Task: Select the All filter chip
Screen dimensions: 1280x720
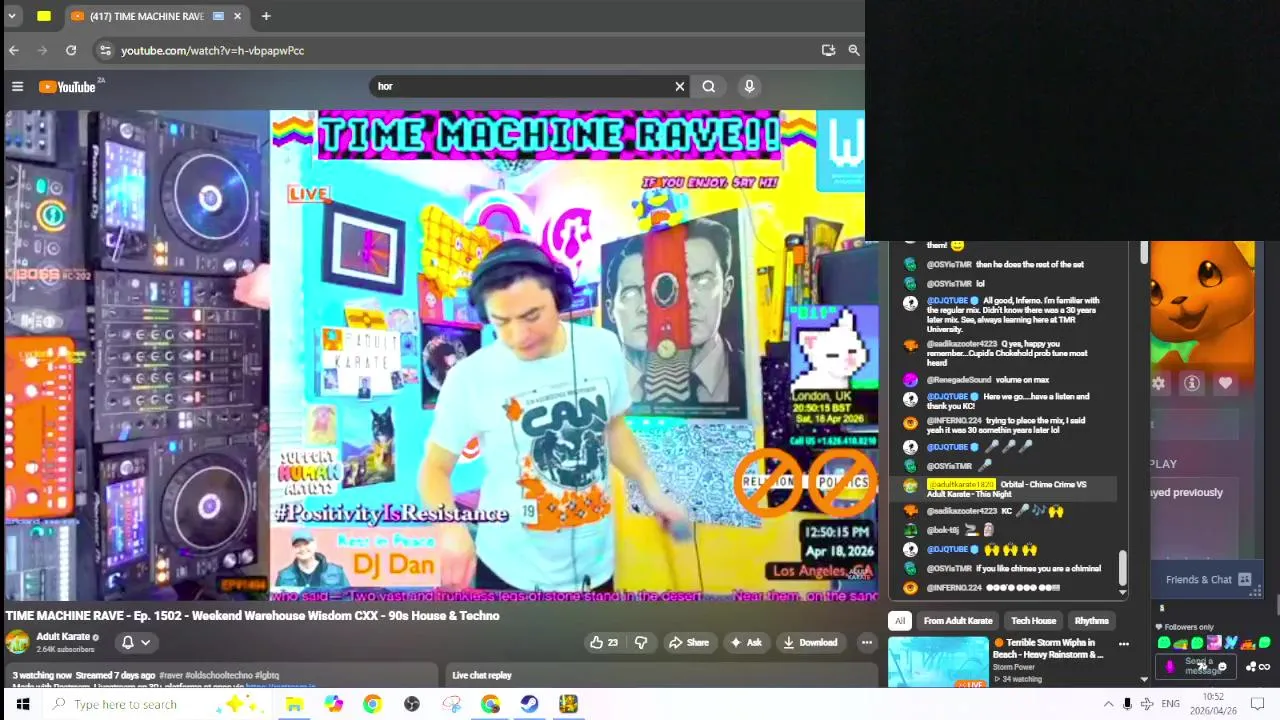Action: pyautogui.click(x=900, y=620)
